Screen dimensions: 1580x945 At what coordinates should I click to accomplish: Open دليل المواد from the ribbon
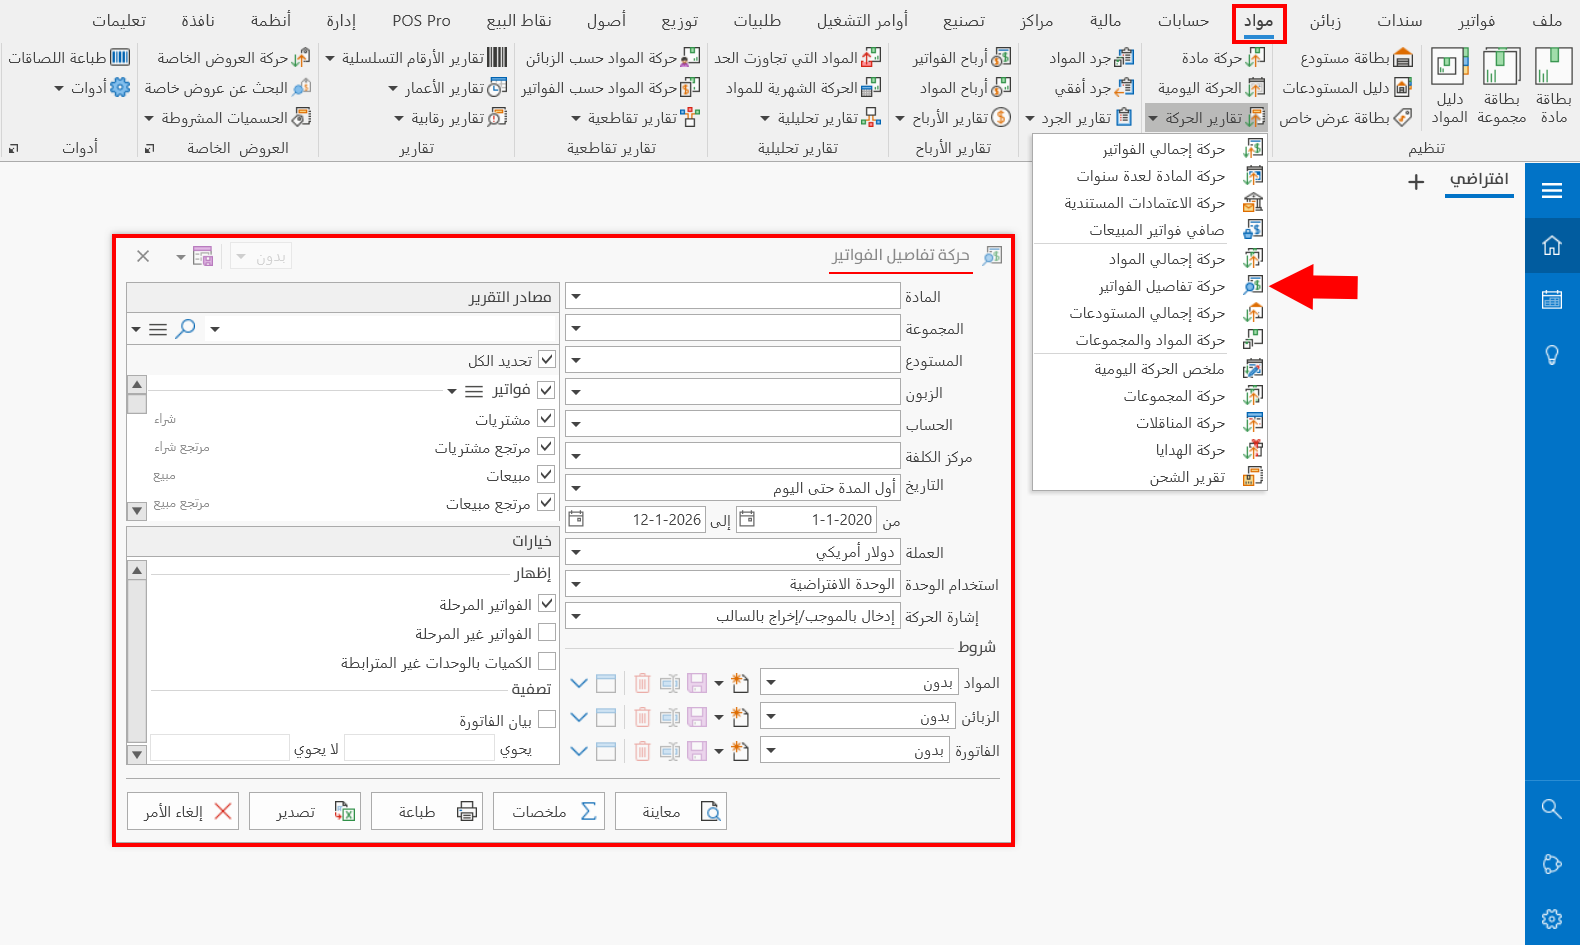point(1450,87)
